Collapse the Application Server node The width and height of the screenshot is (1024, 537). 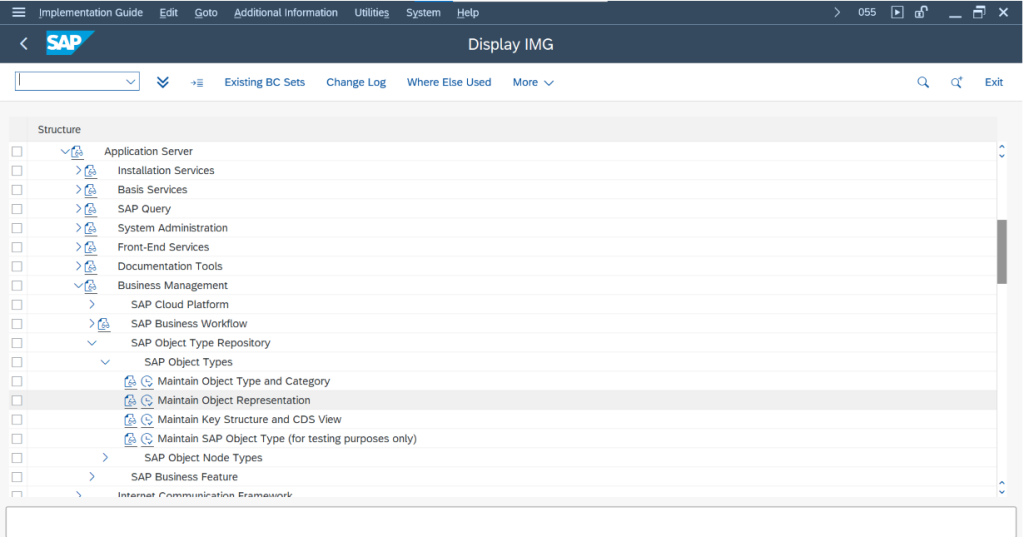click(x=65, y=152)
